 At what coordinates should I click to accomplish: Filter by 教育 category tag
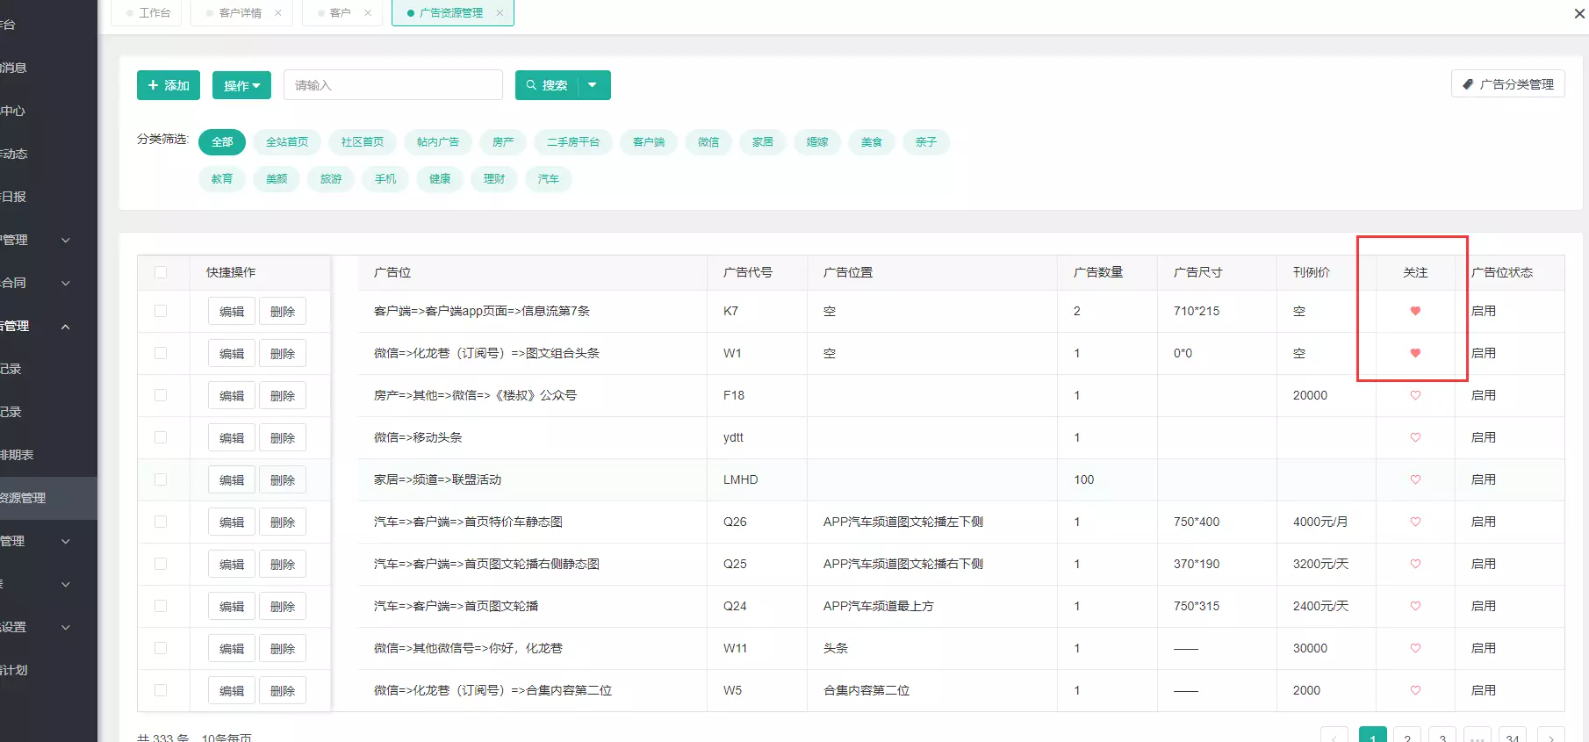coord(222,179)
